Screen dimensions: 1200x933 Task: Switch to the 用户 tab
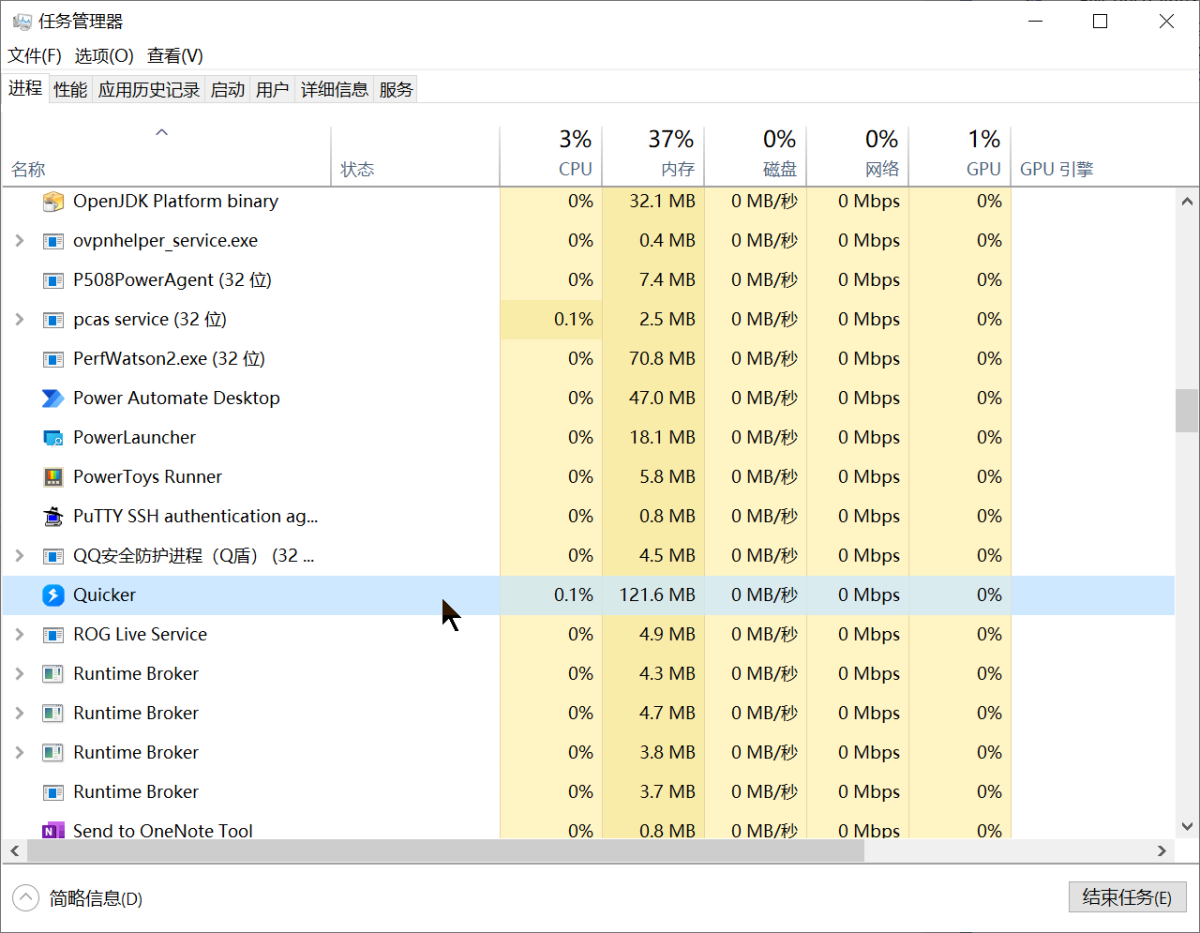coord(273,90)
